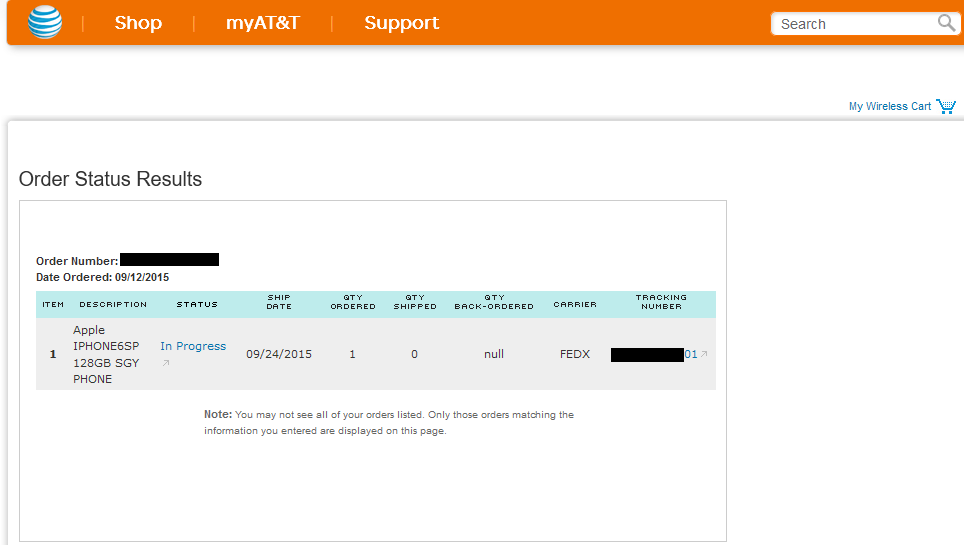Screen dimensions: 964x545
Task: Click the null back-ordered cell
Action: pyautogui.click(x=494, y=354)
